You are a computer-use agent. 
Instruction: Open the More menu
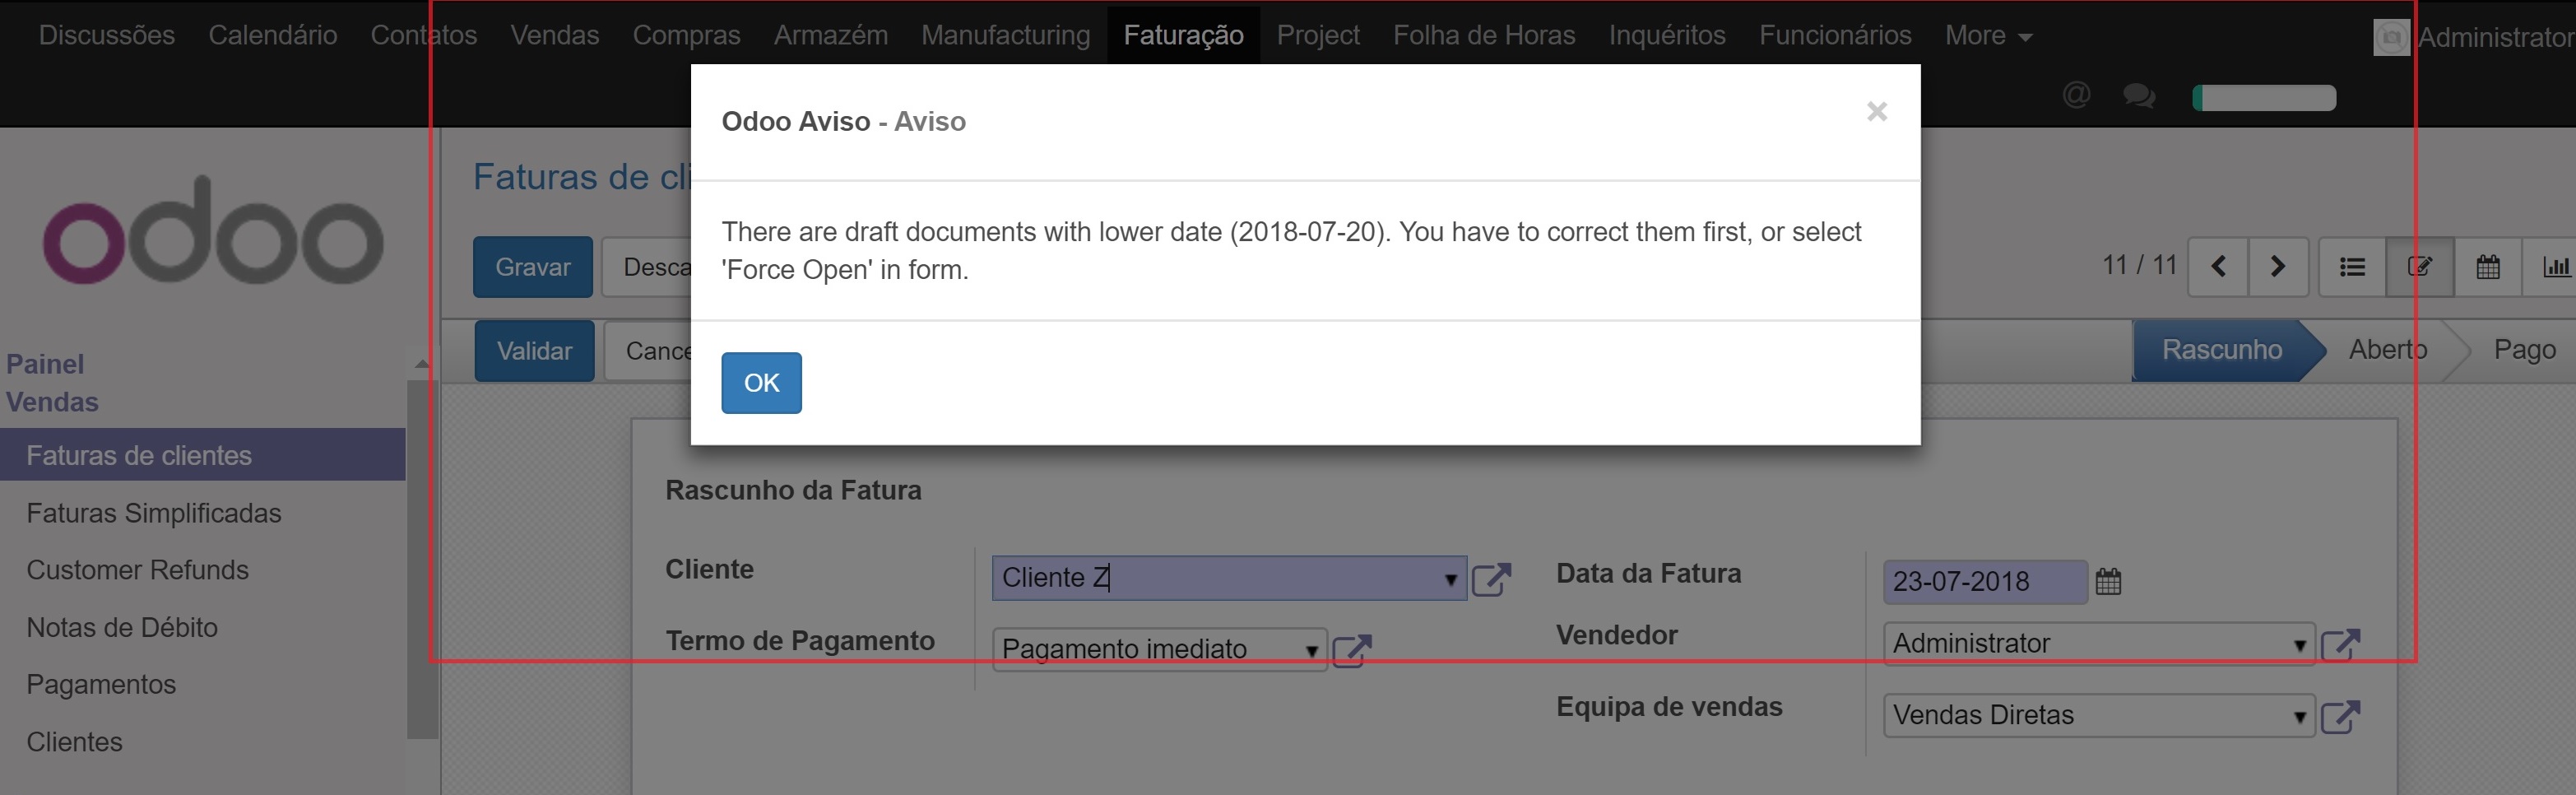1987,36
